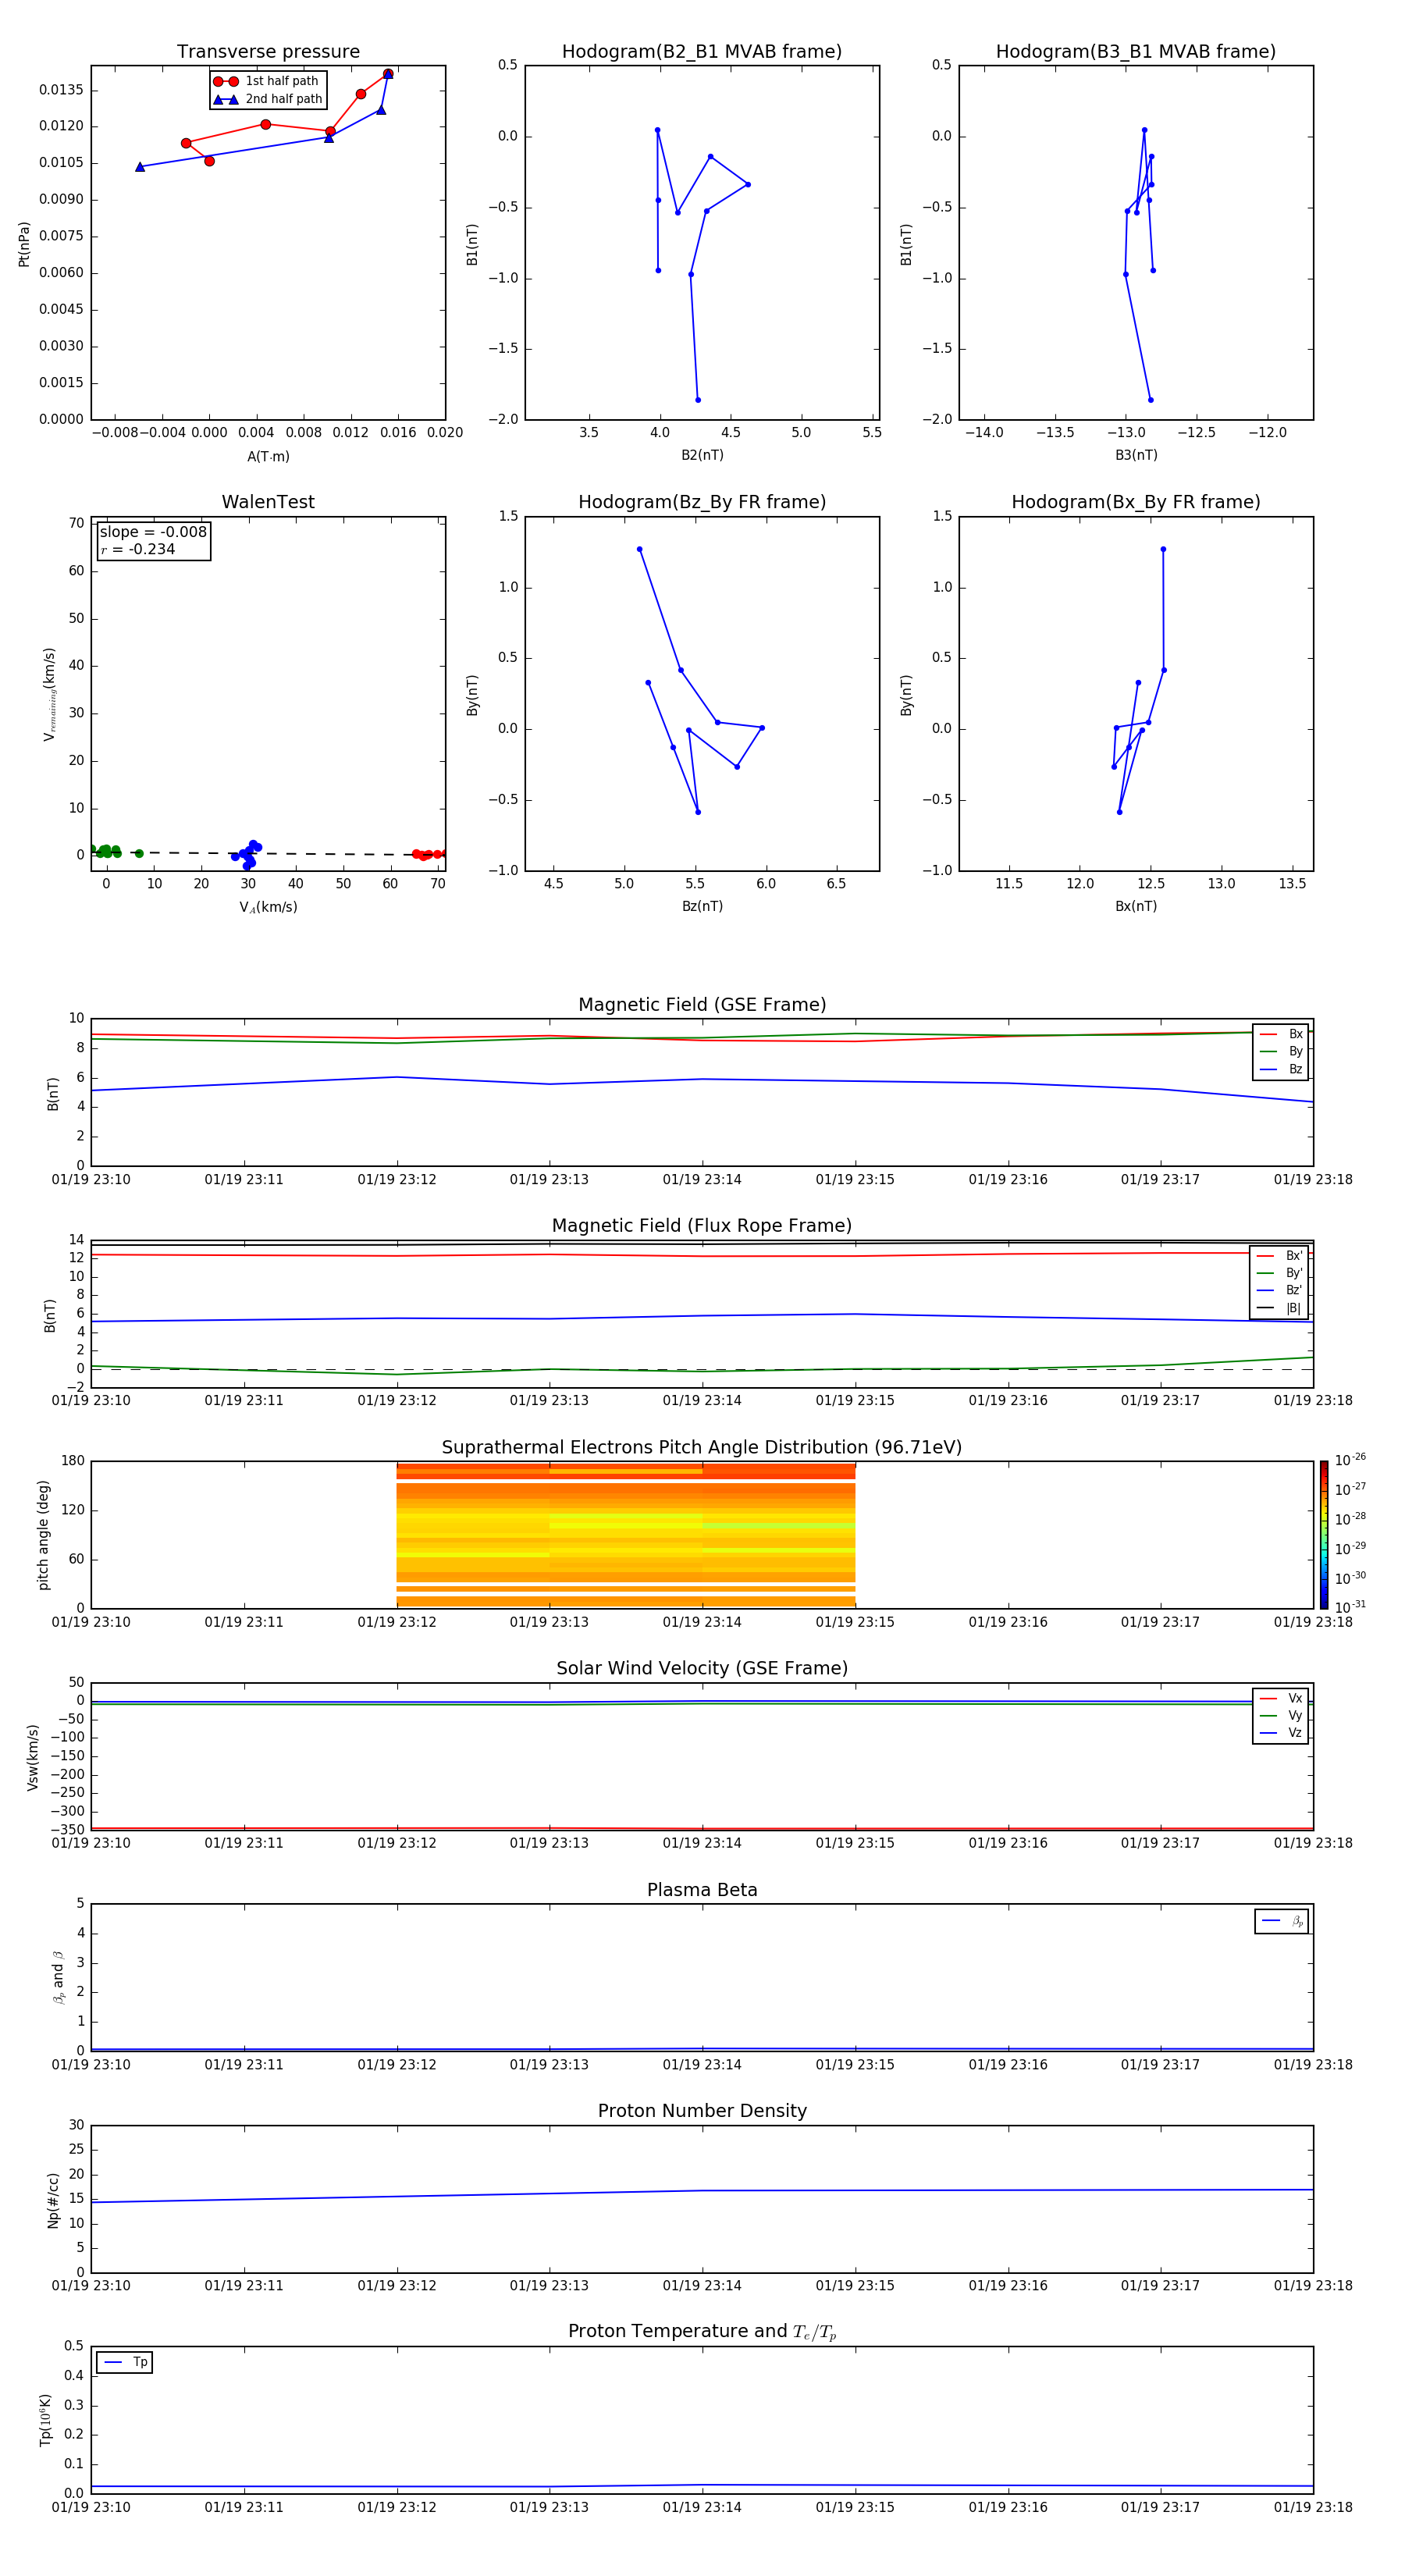Click the Bx legend entry in GSE plot
Viewport: 1405px width, 2576px height.
[x=1281, y=1034]
